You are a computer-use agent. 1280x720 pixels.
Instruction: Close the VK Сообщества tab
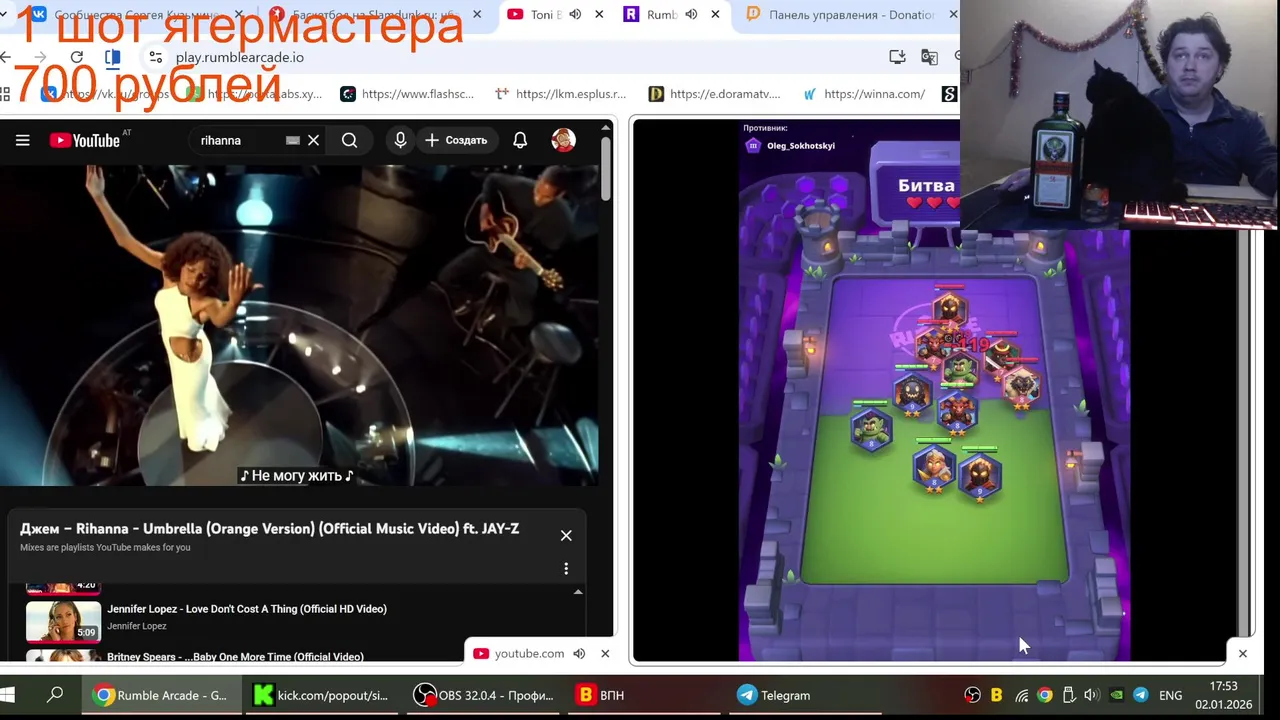pyautogui.click(x=238, y=15)
